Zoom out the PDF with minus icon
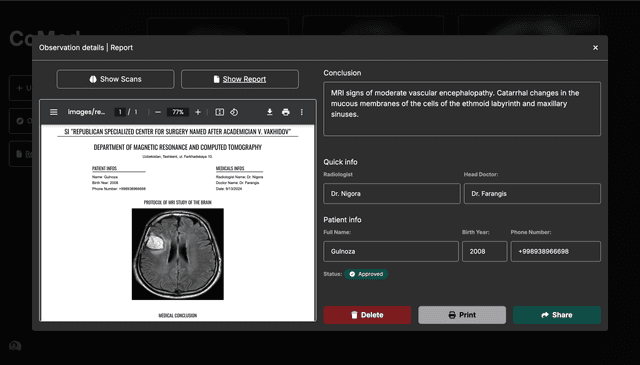The image size is (640, 365). pyautogui.click(x=158, y=112)
